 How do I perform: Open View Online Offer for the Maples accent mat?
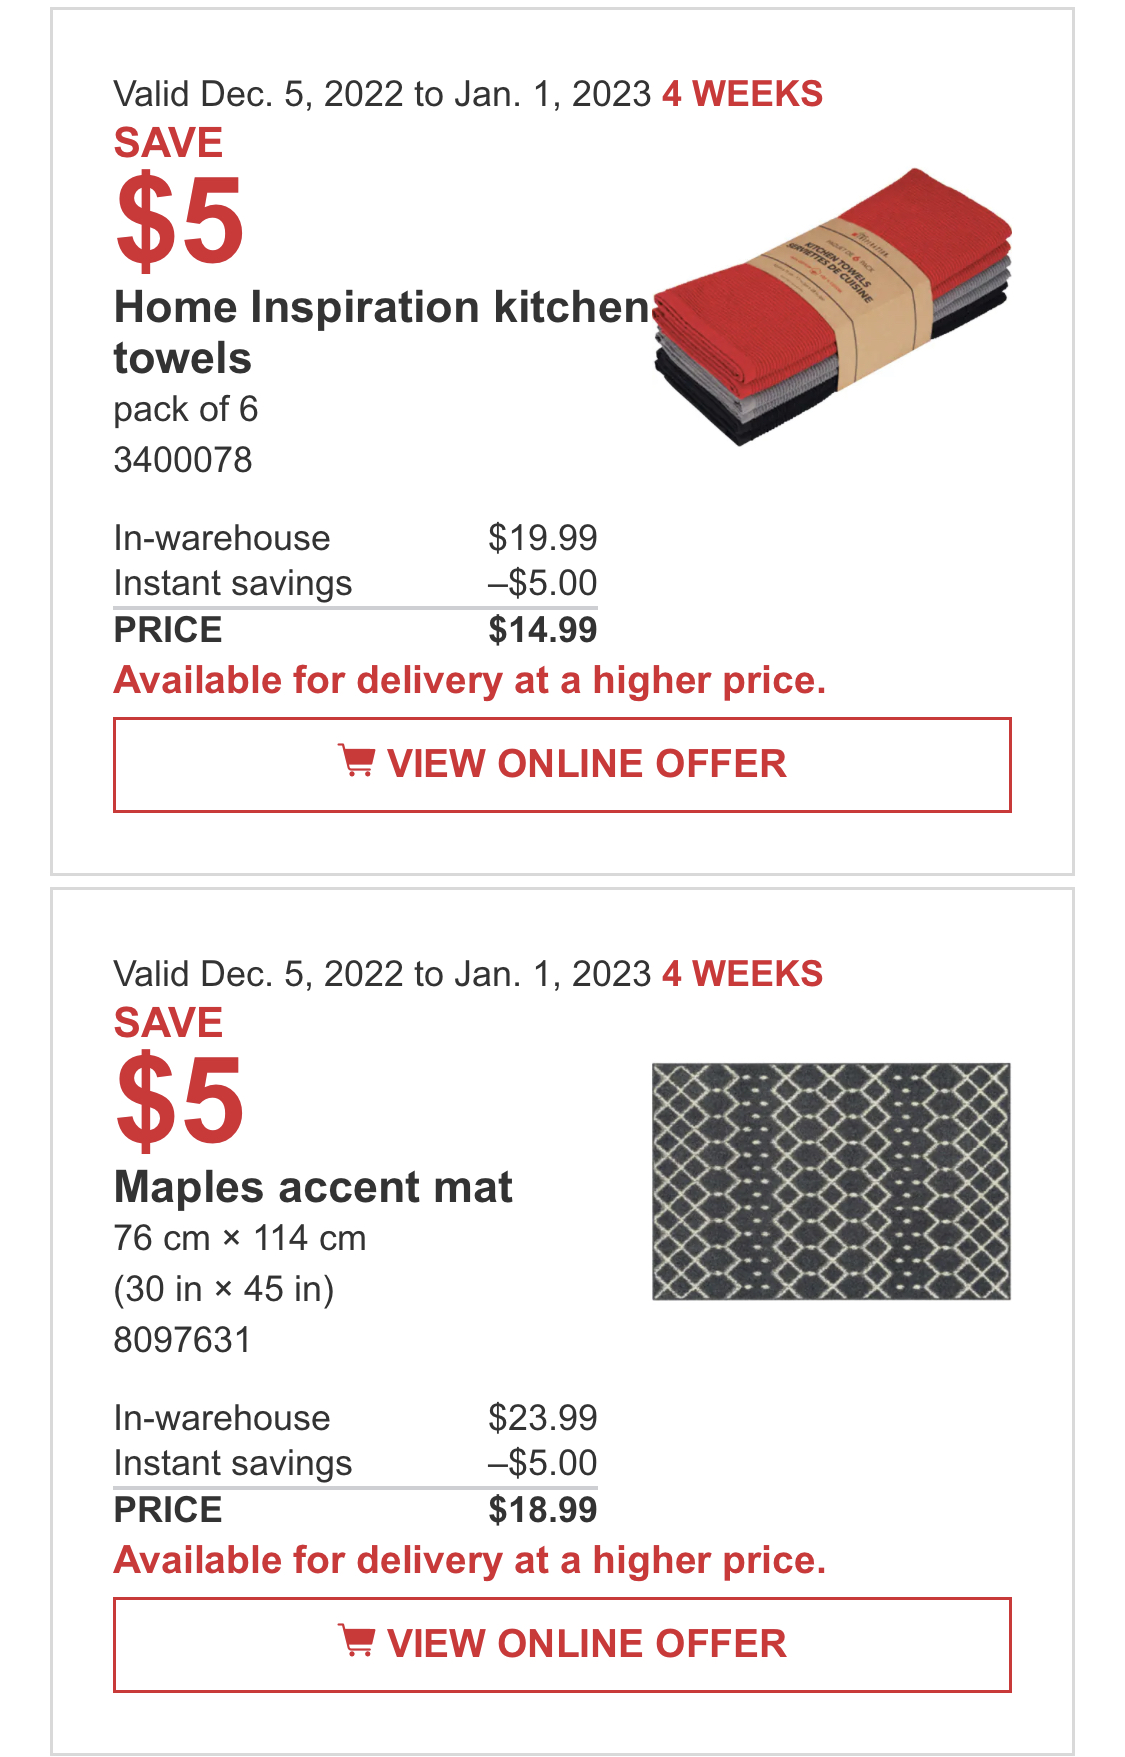coord(562,1645)
